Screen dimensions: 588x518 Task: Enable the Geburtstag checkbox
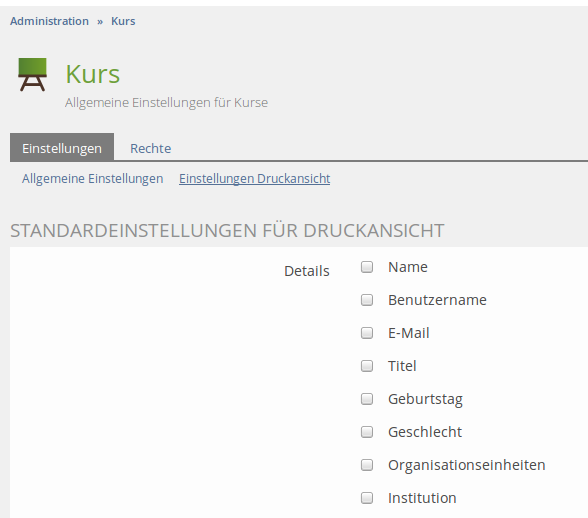367,399
